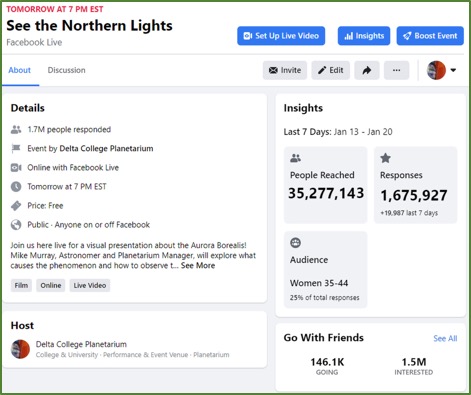Open Delta College Planetarium host profile thumbnail
The width and height of the screenshot is (471, 395).
pos(20,349)
